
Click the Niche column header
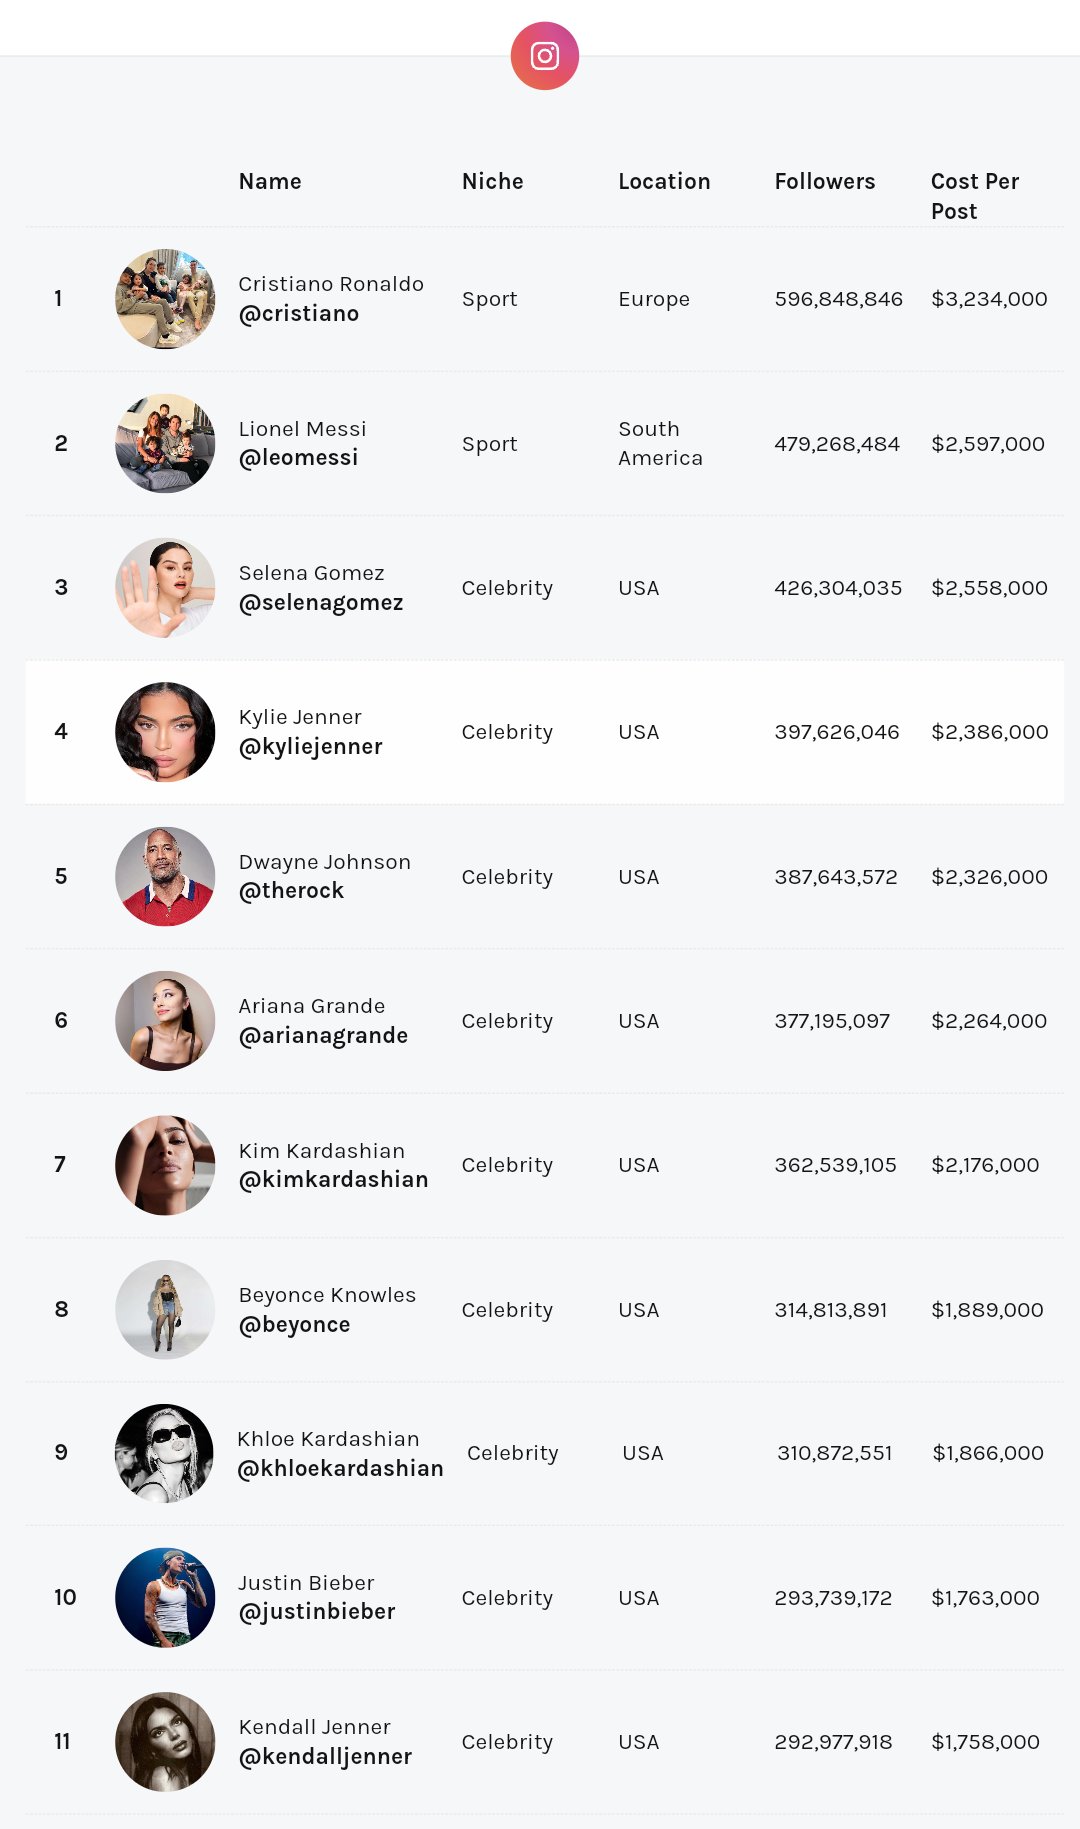click(492, 182)
